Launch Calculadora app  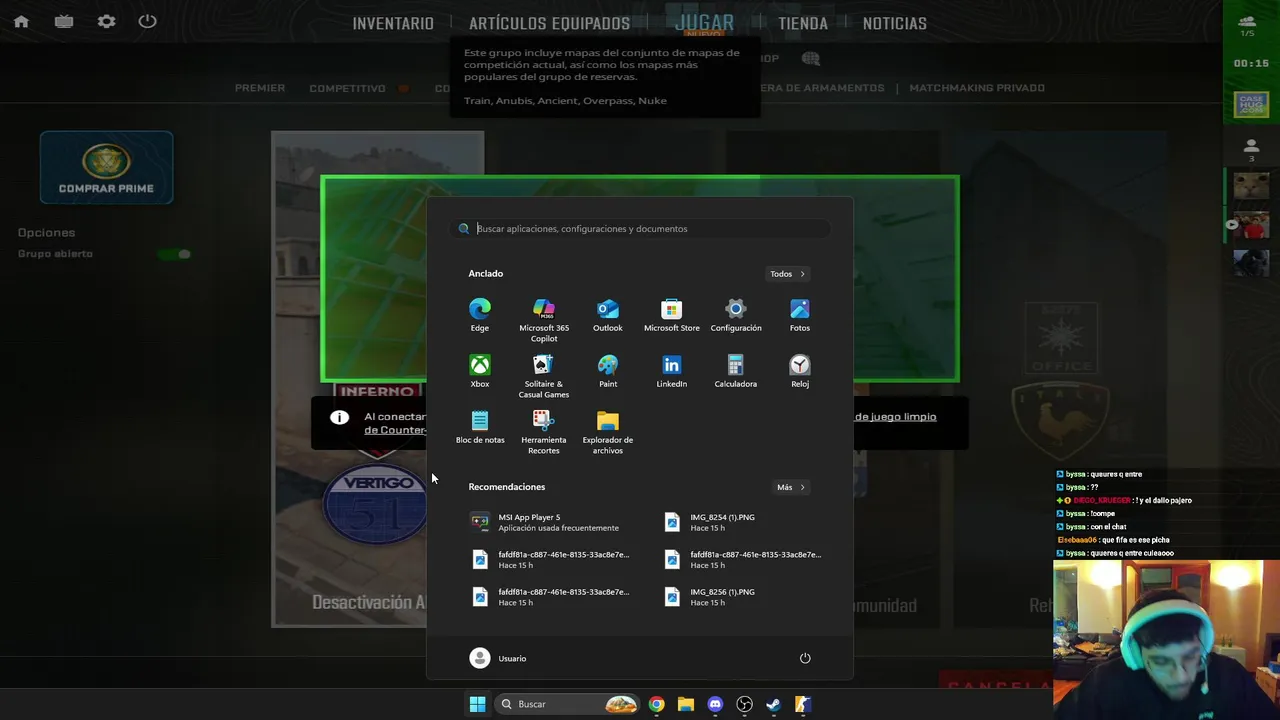pyautogui.click(x=736, y=371)
